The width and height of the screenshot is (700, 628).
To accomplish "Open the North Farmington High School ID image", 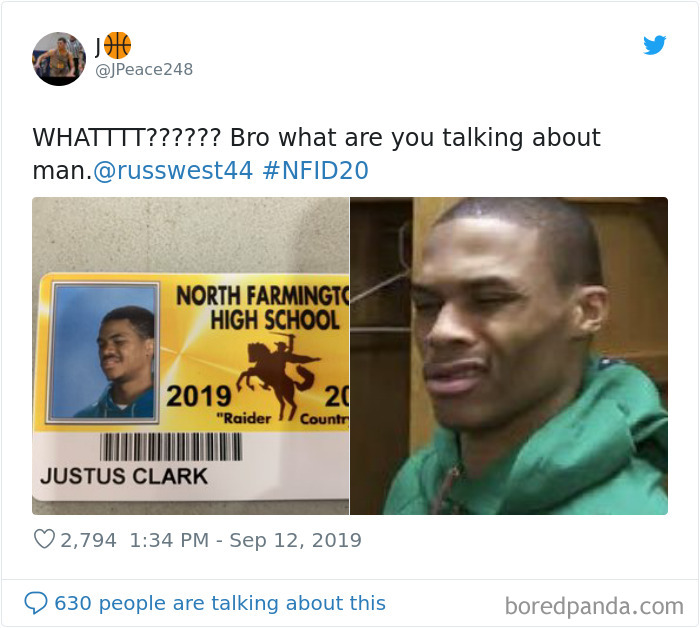I will point(191,356).
